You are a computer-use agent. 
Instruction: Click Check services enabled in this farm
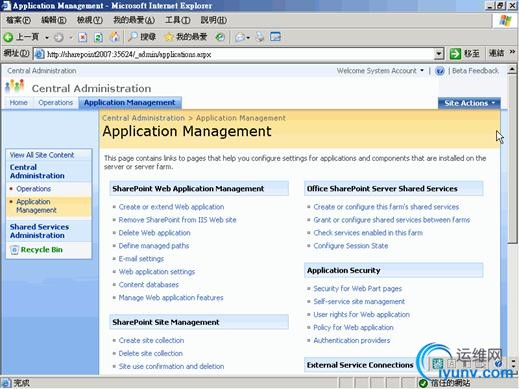click(x=368, y=233)
